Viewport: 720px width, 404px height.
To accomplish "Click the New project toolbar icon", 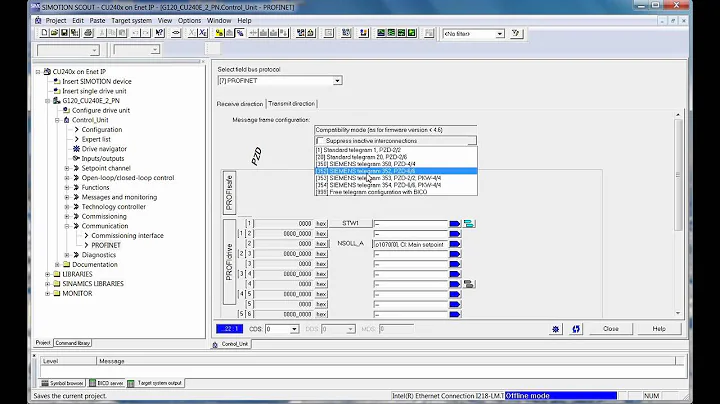I will click(x=44, y=33).
